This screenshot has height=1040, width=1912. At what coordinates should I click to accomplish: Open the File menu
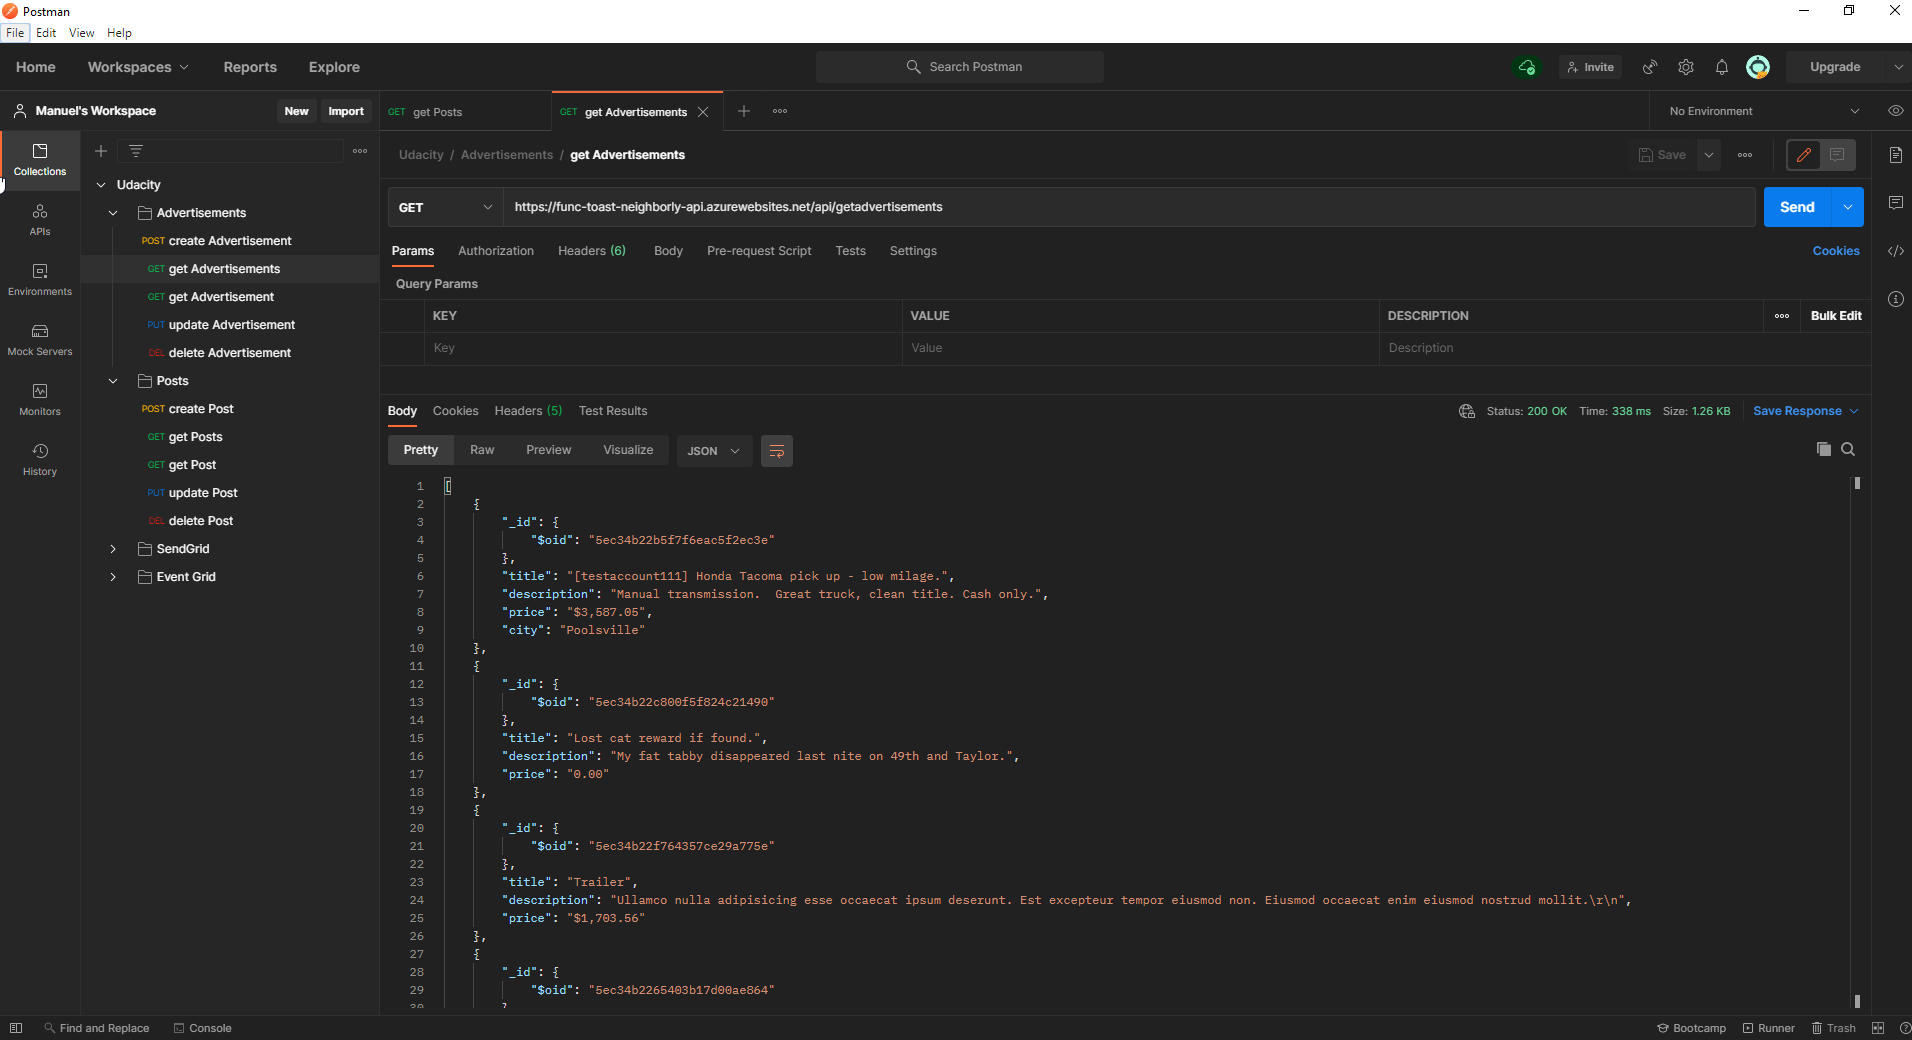click(x=15, y=33)
